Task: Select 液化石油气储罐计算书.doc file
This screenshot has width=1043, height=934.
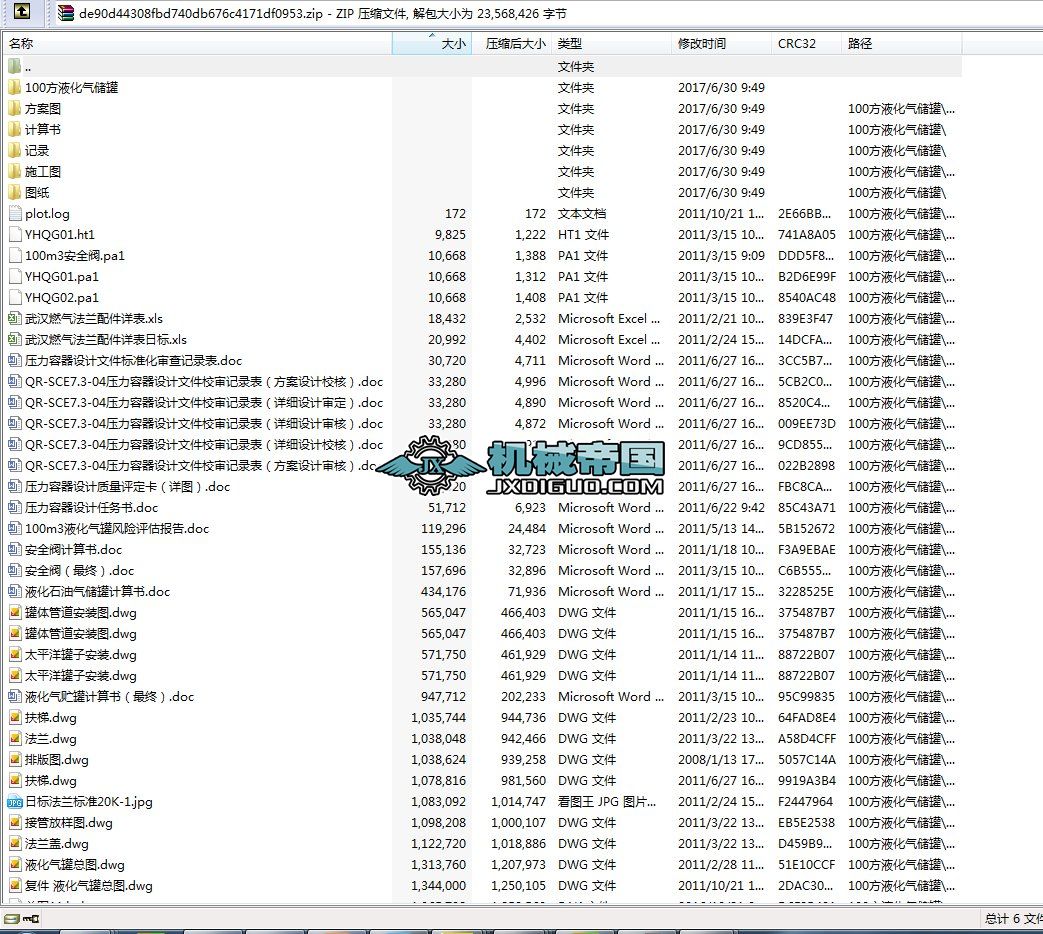Action: pyautogui.click(x=97, y=591)
